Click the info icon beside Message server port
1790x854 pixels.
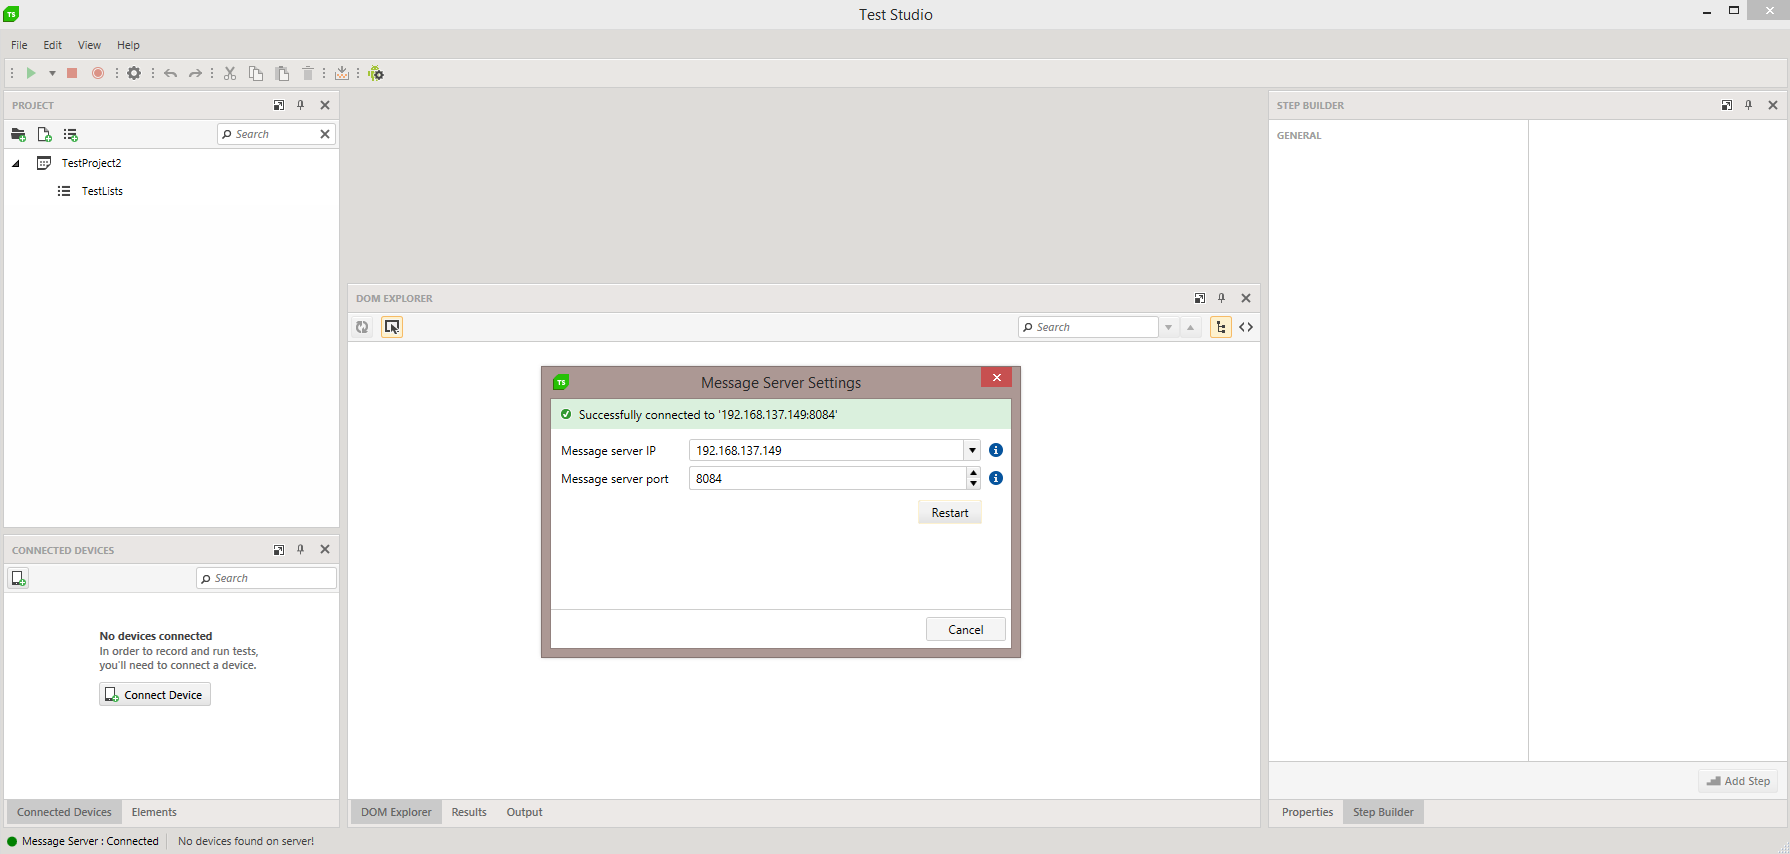(x=996, y=478)
